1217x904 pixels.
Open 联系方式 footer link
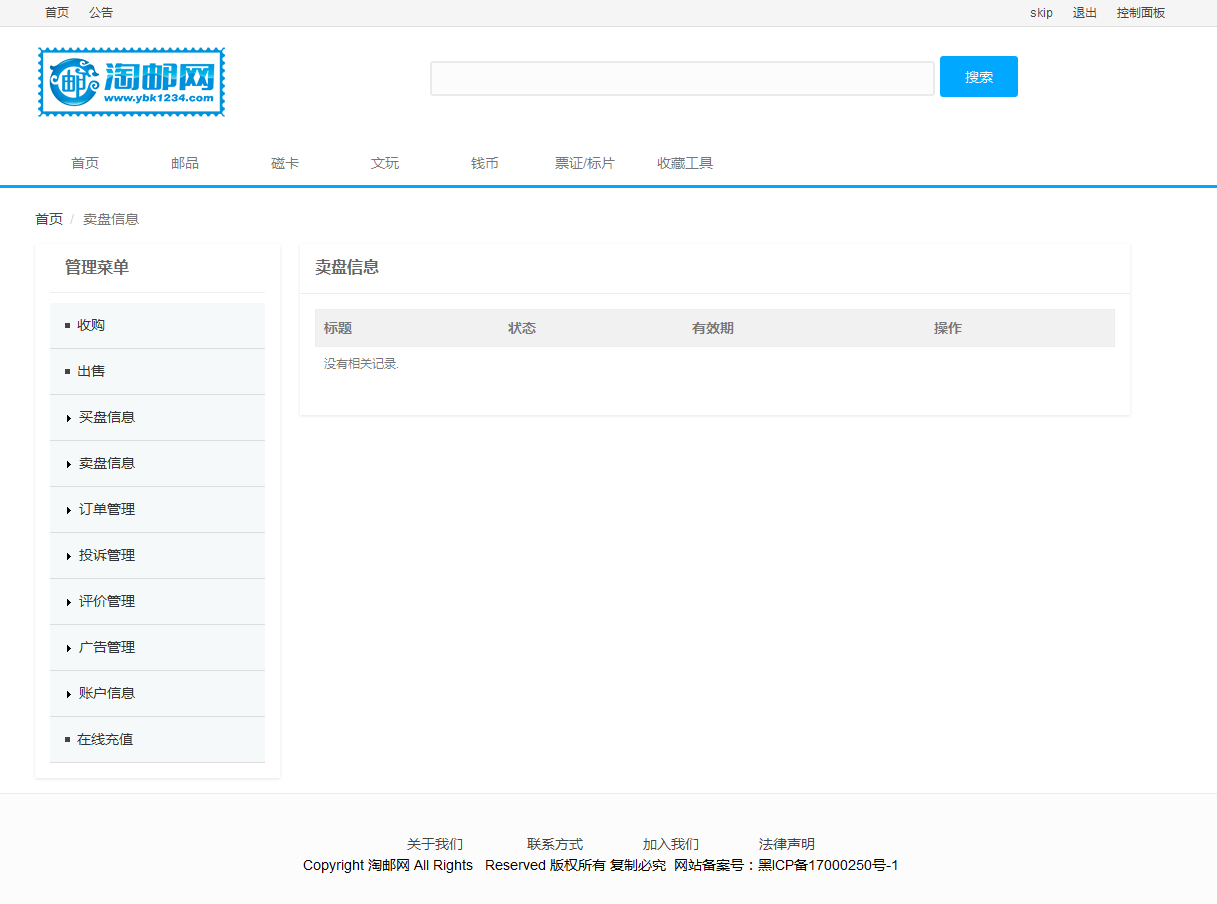click(555, 844)
